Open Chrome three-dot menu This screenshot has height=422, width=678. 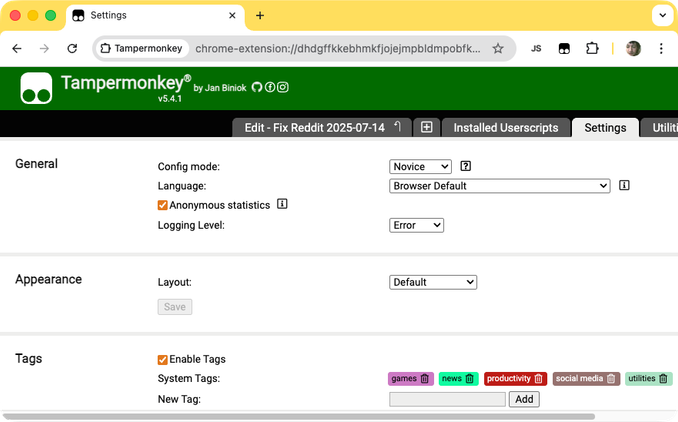(x=661, y=48)
